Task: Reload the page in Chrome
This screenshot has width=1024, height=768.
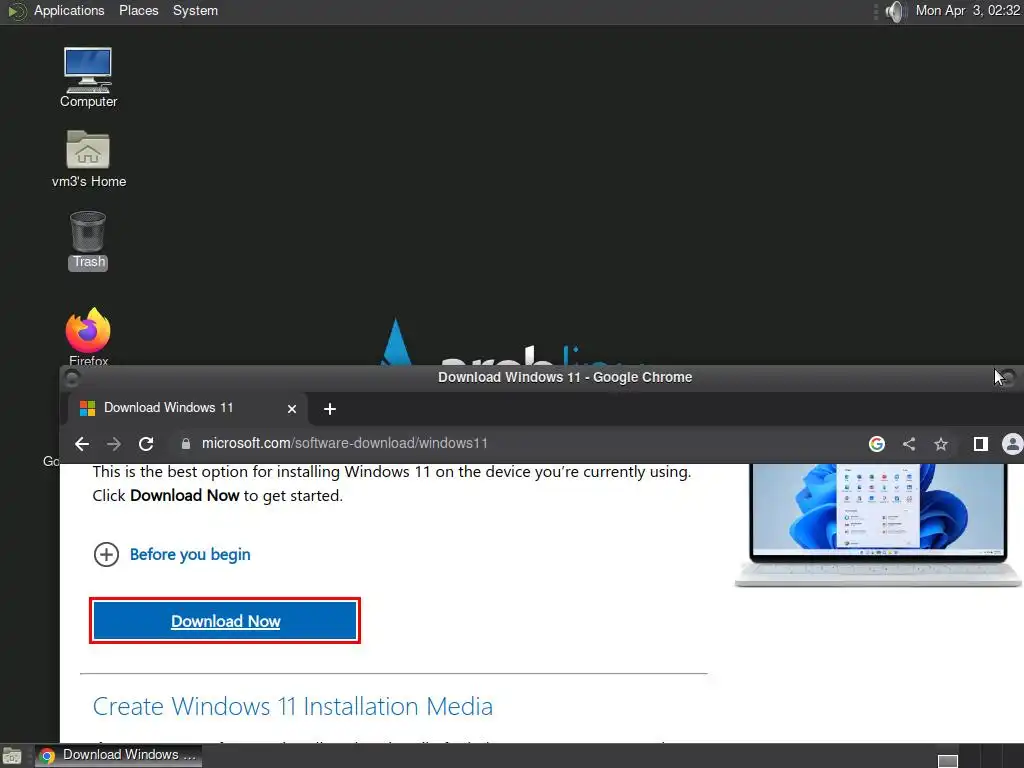Action: pos(146,444)
